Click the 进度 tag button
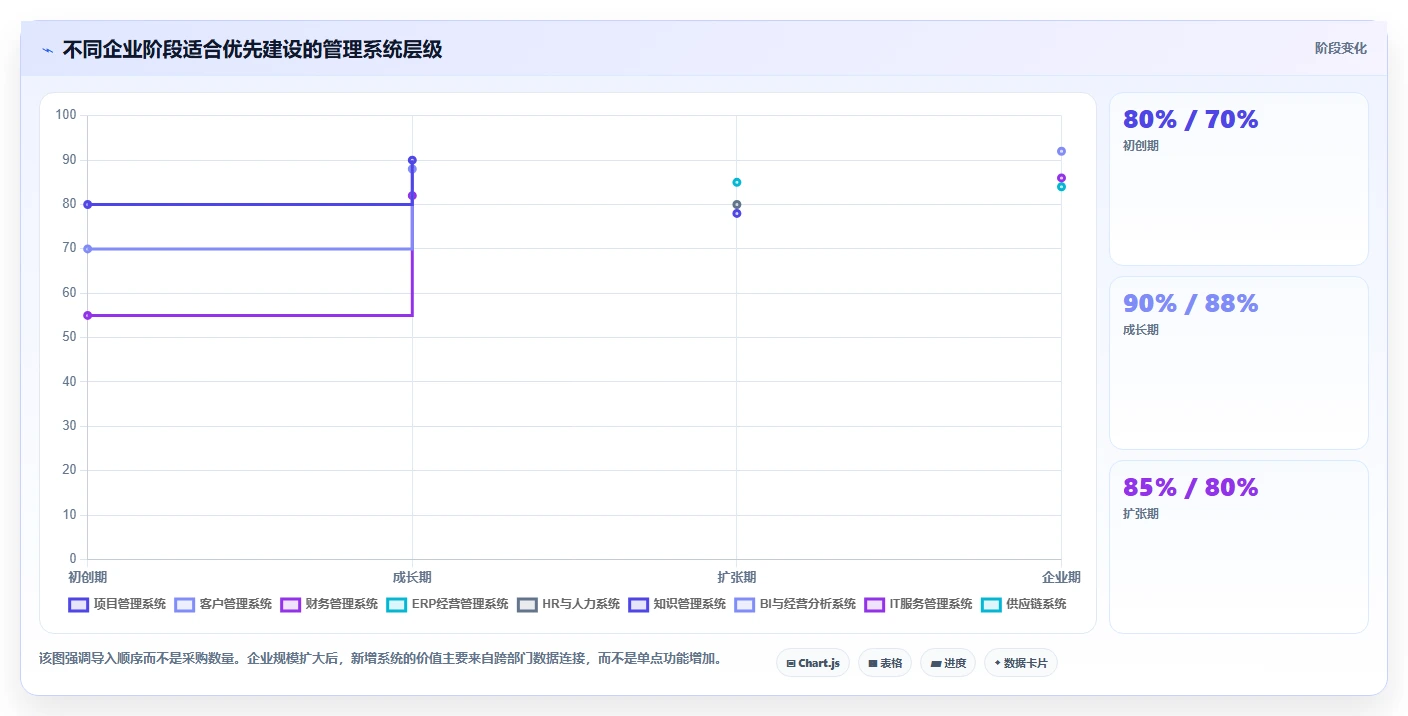Viewport: 1408px width, 716px height. [948, 663]
